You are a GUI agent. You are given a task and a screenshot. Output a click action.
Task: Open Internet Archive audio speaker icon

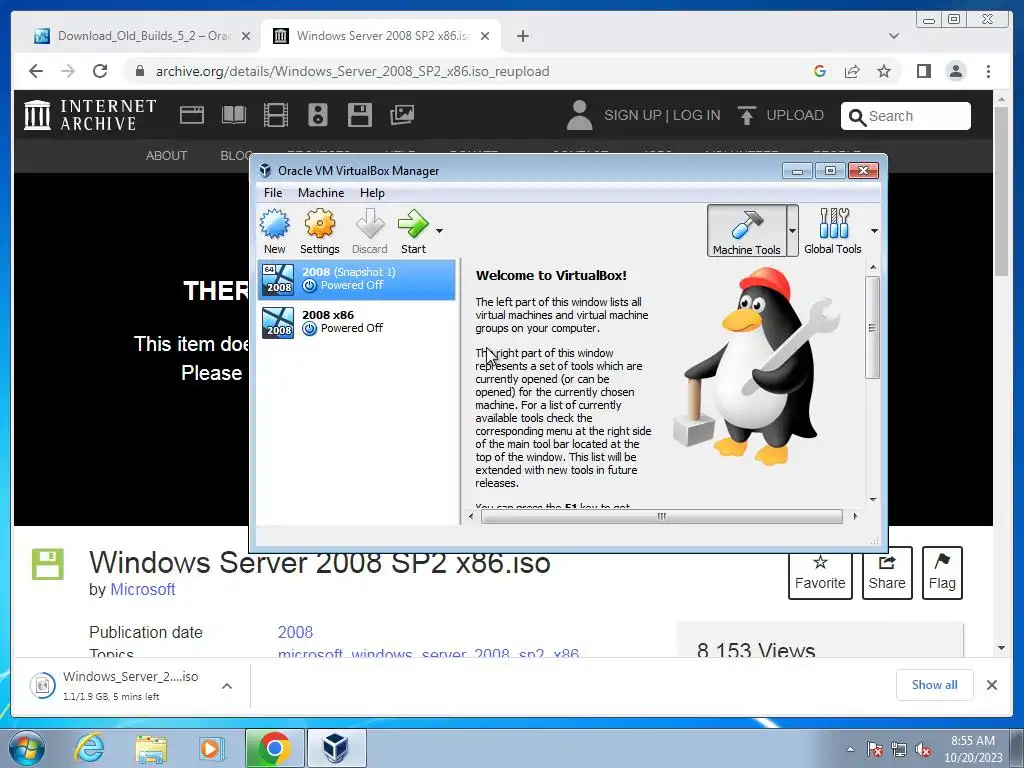coord(318,115)
